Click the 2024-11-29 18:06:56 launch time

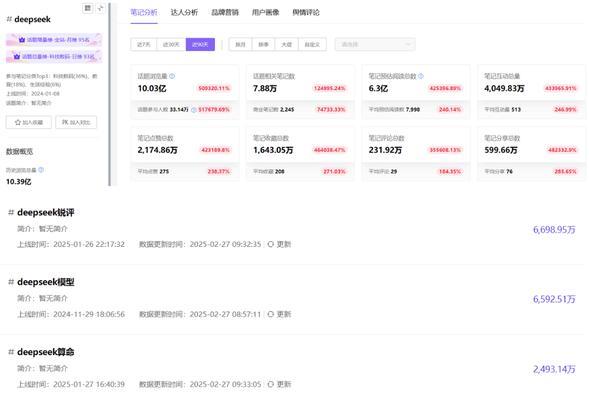pyautogui.click(x=89, y=314)
